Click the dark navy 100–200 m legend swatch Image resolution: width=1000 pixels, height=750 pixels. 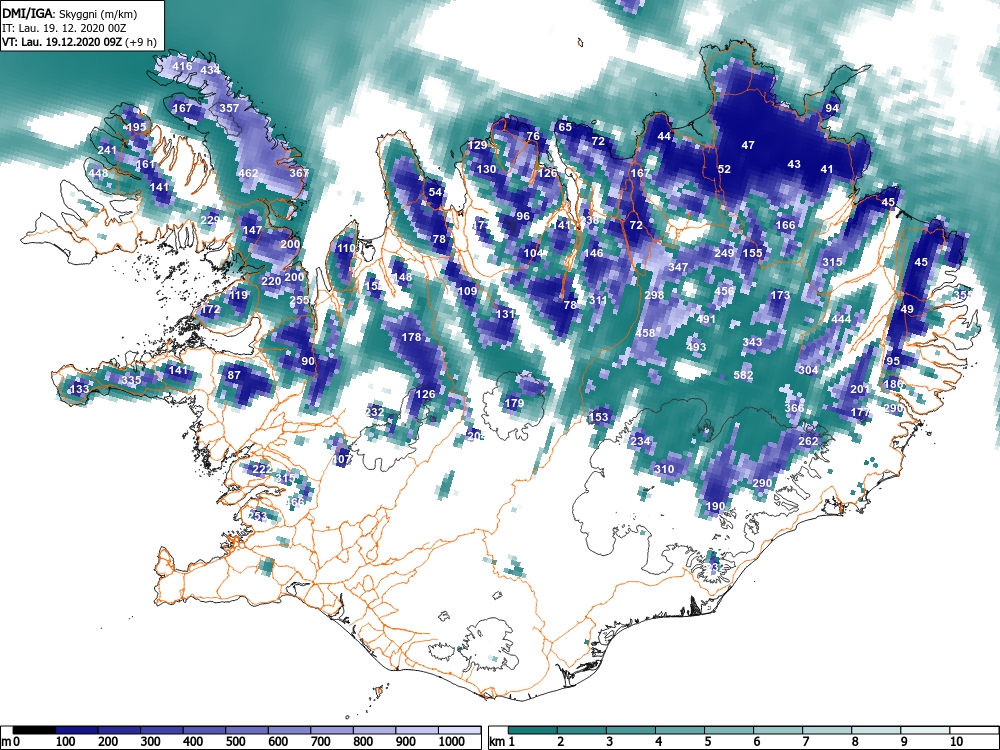coord(77,730)
